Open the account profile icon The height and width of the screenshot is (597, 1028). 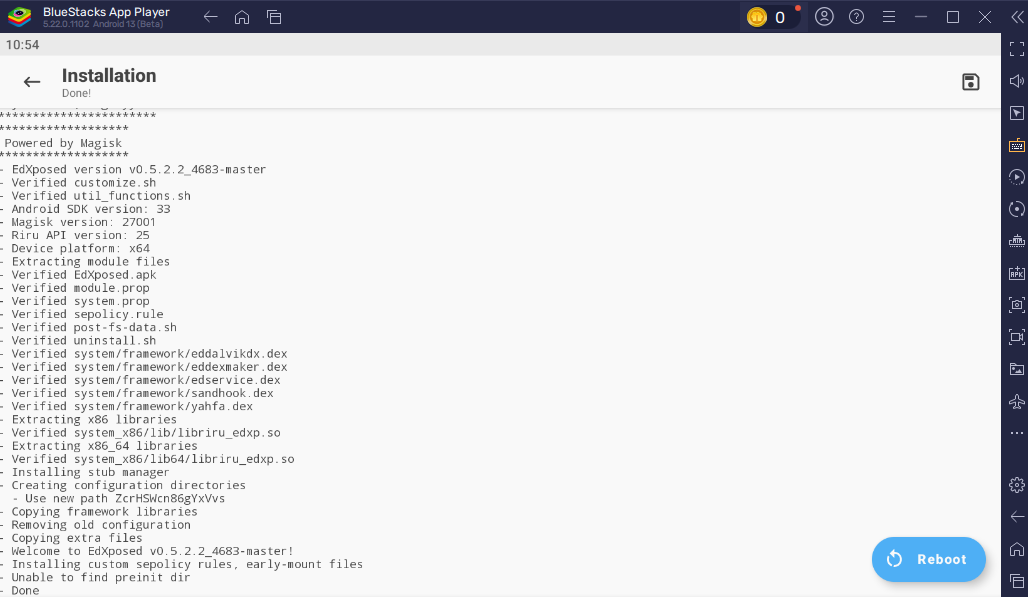pyautogui.click(x=824, y=16)
